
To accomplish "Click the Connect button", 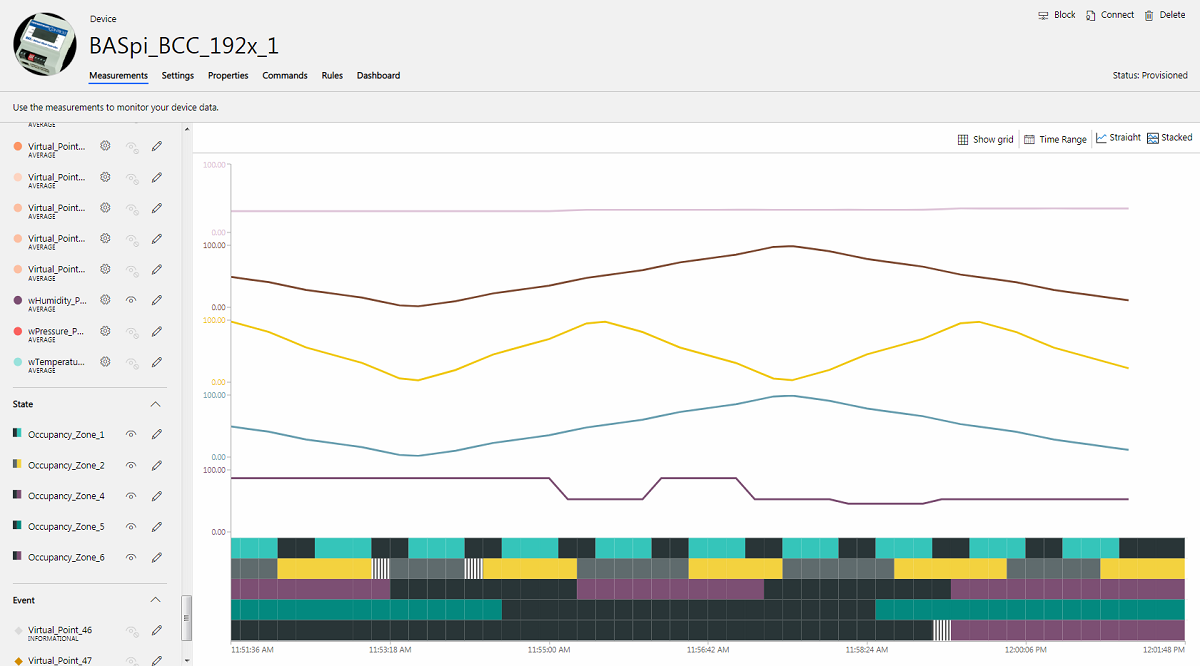I will coord(1110,15).
